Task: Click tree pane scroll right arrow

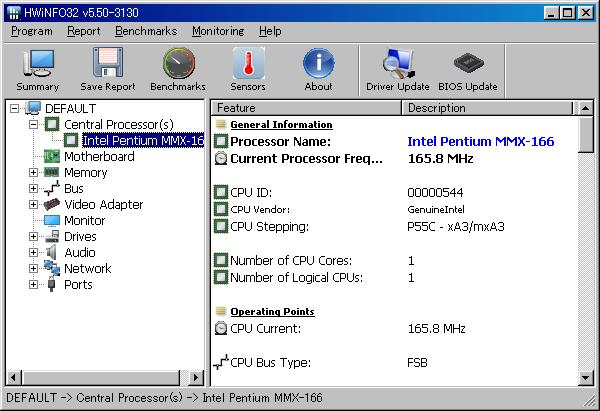Action: point(196,378)
